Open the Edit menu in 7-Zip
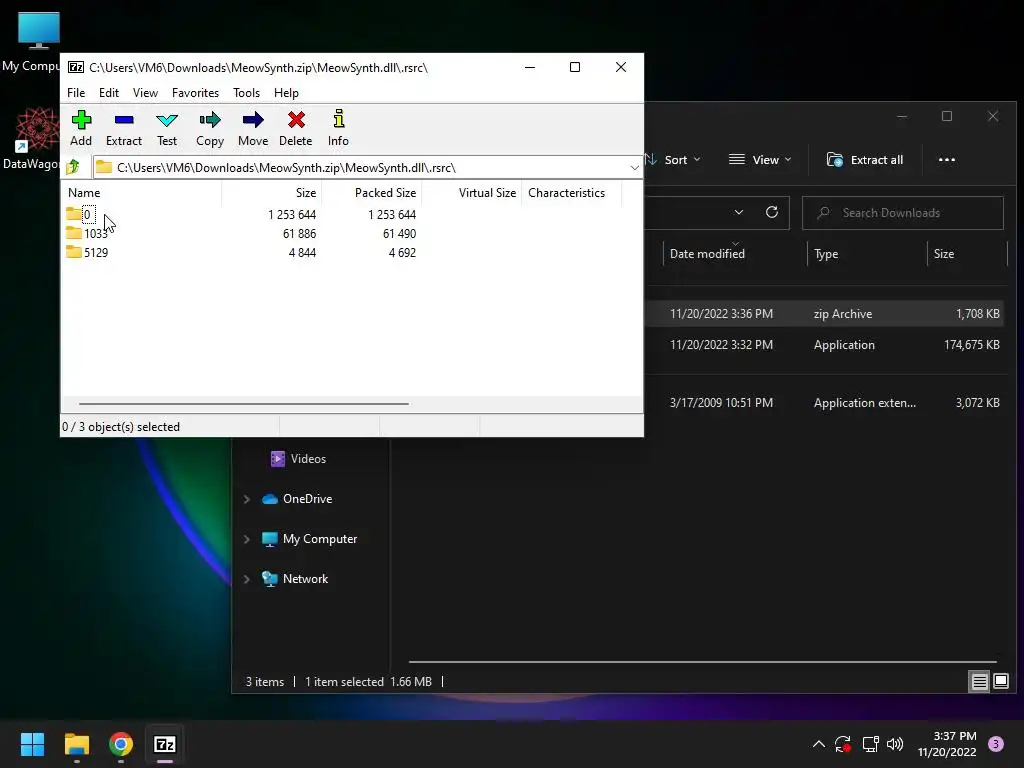This screenshot has width=1024, height=768. pyautogui.click(x=108, y=93)
